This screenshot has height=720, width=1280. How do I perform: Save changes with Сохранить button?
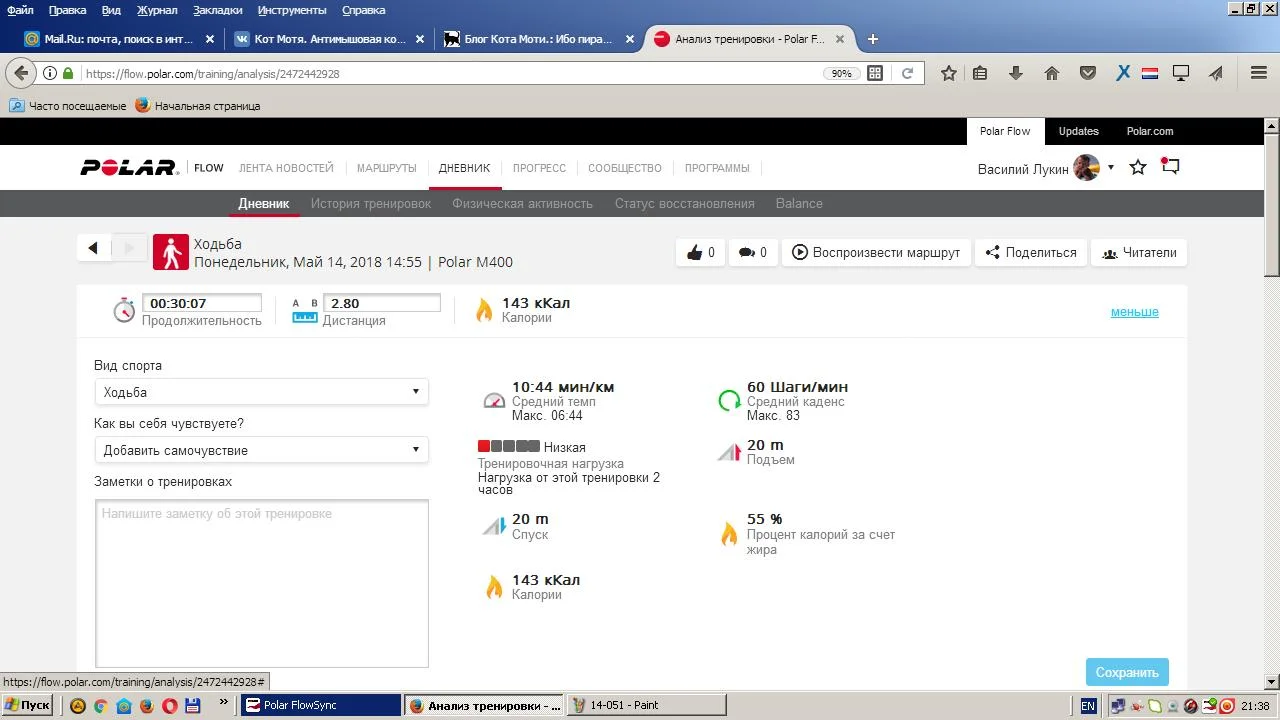coord(1127,672)
